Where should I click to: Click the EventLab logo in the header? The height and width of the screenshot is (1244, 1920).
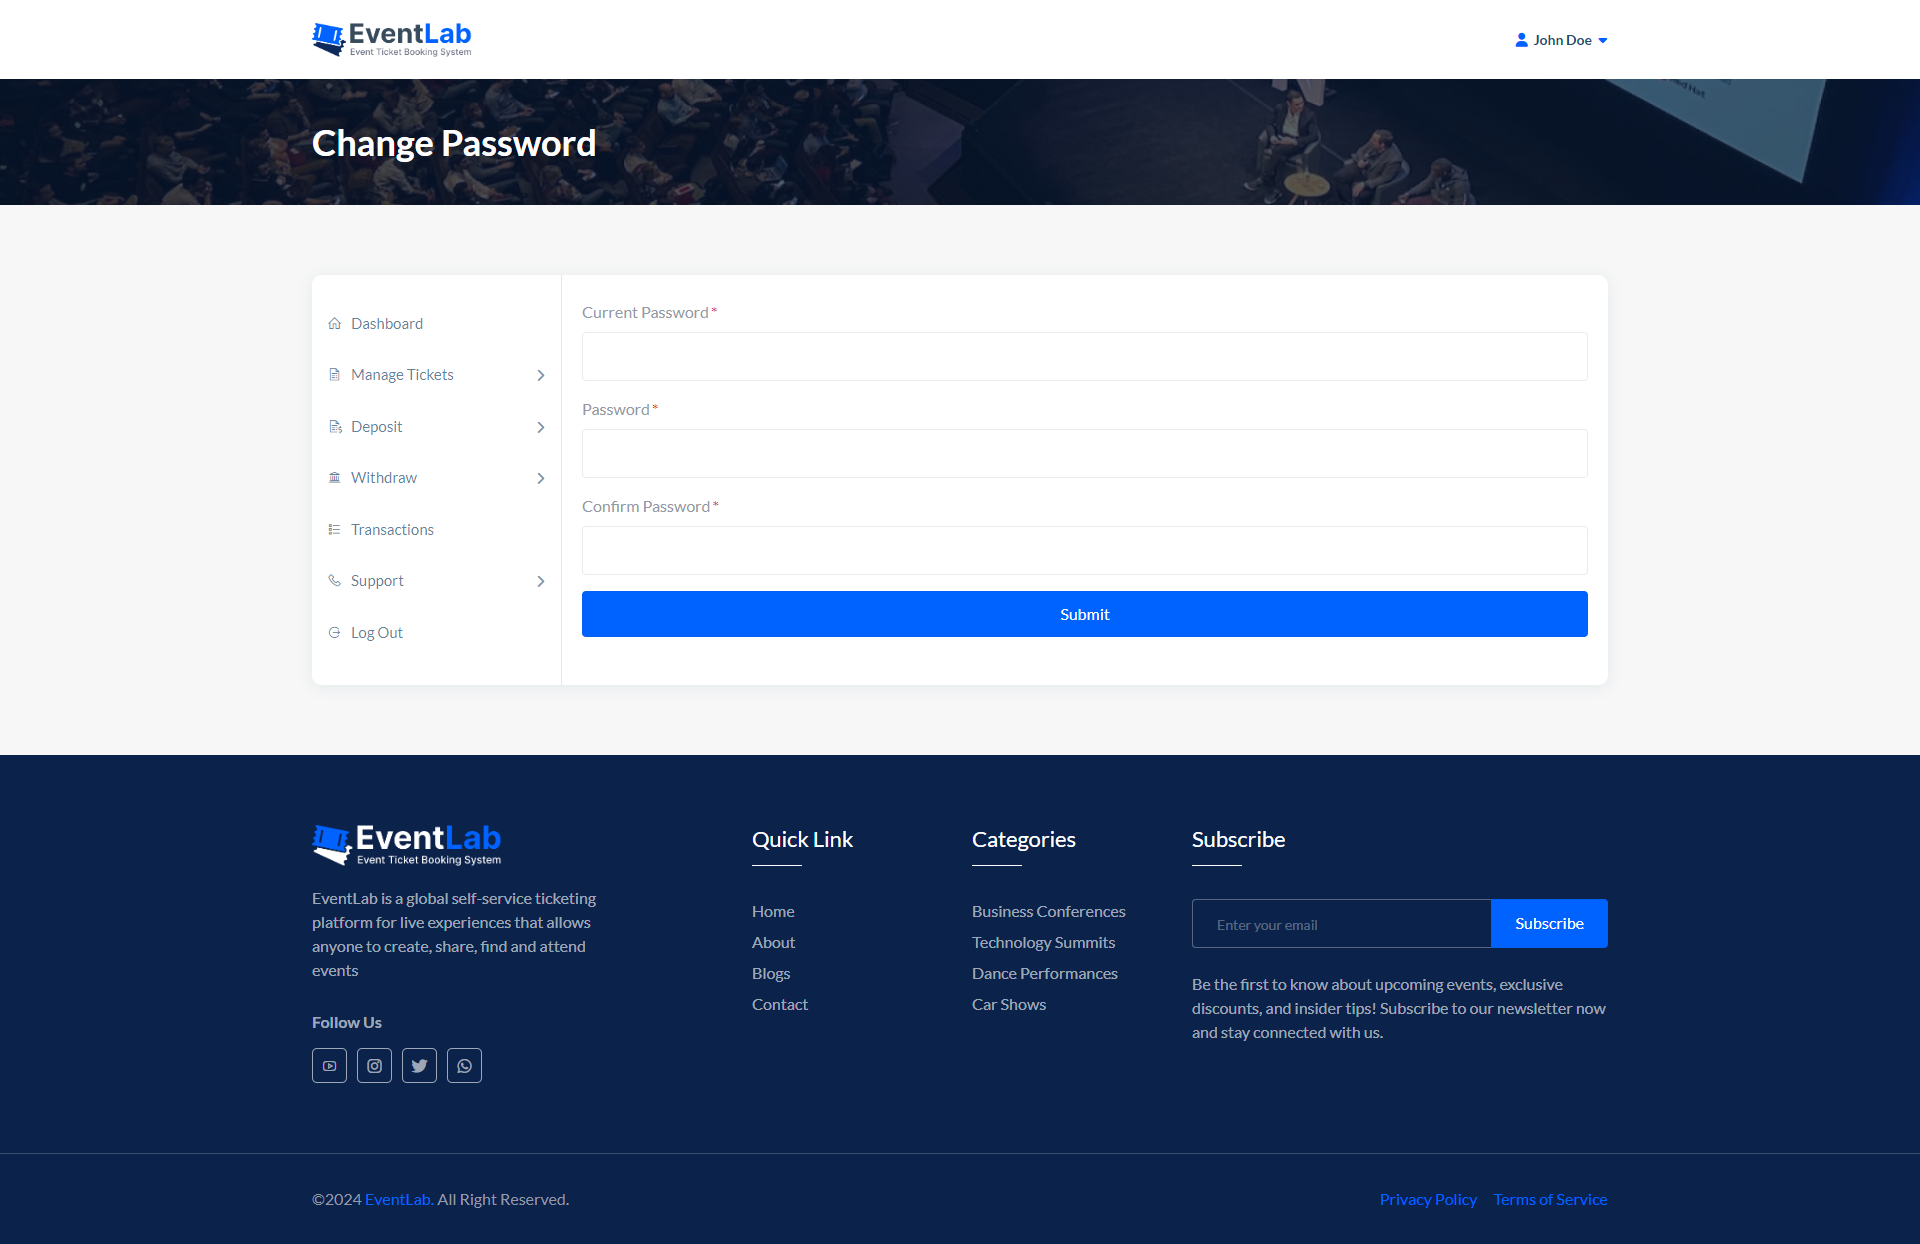392,40
